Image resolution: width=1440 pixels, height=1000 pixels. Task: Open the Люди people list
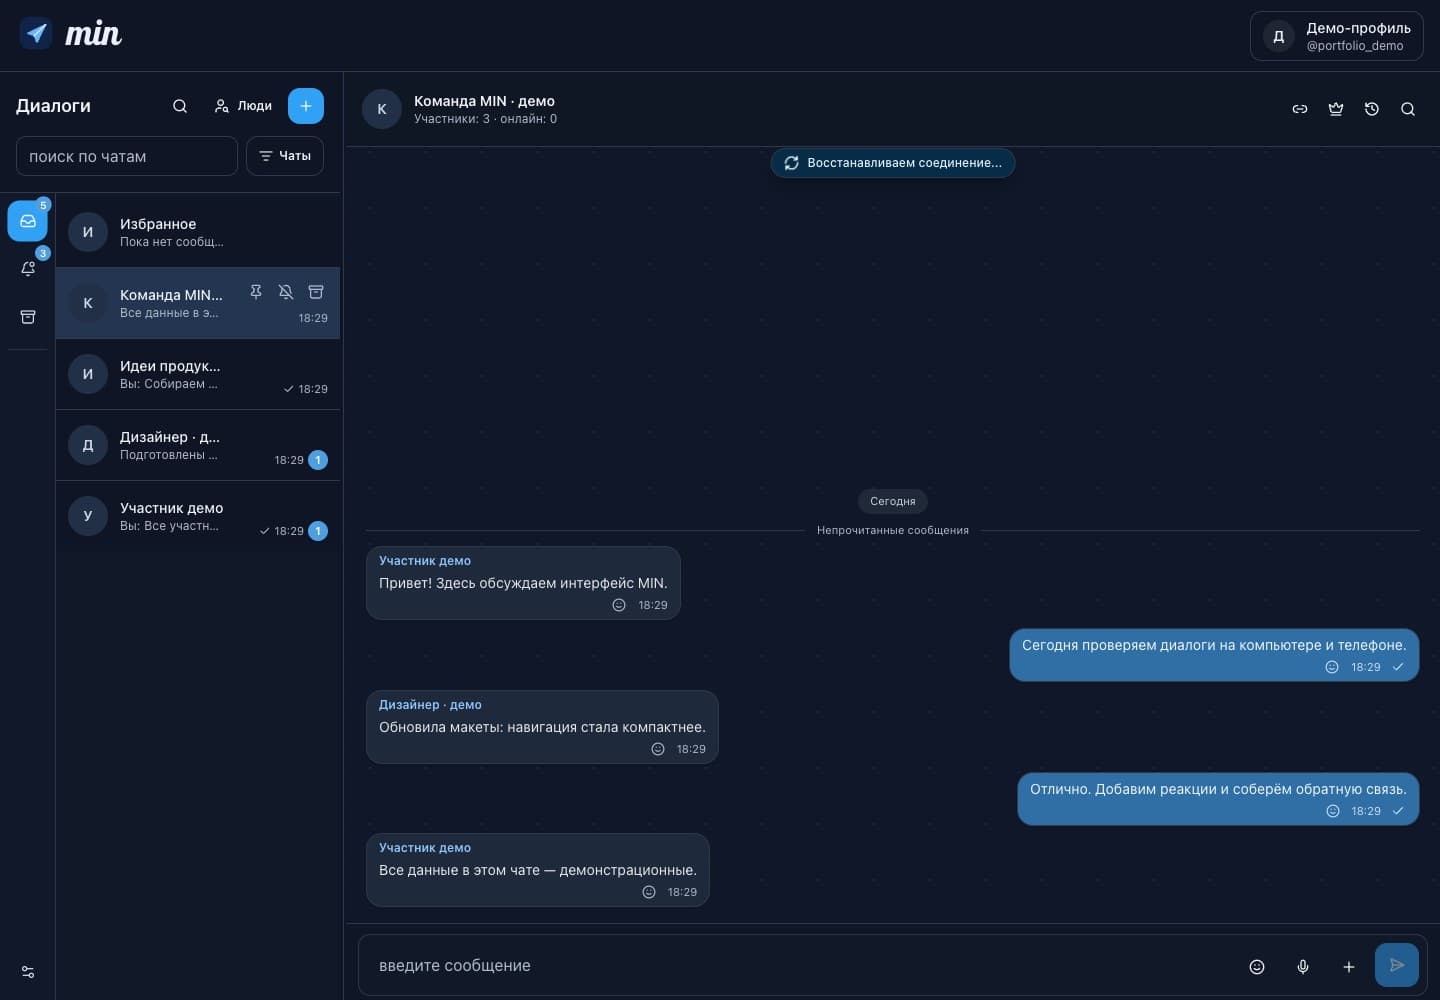click(244, 106)
